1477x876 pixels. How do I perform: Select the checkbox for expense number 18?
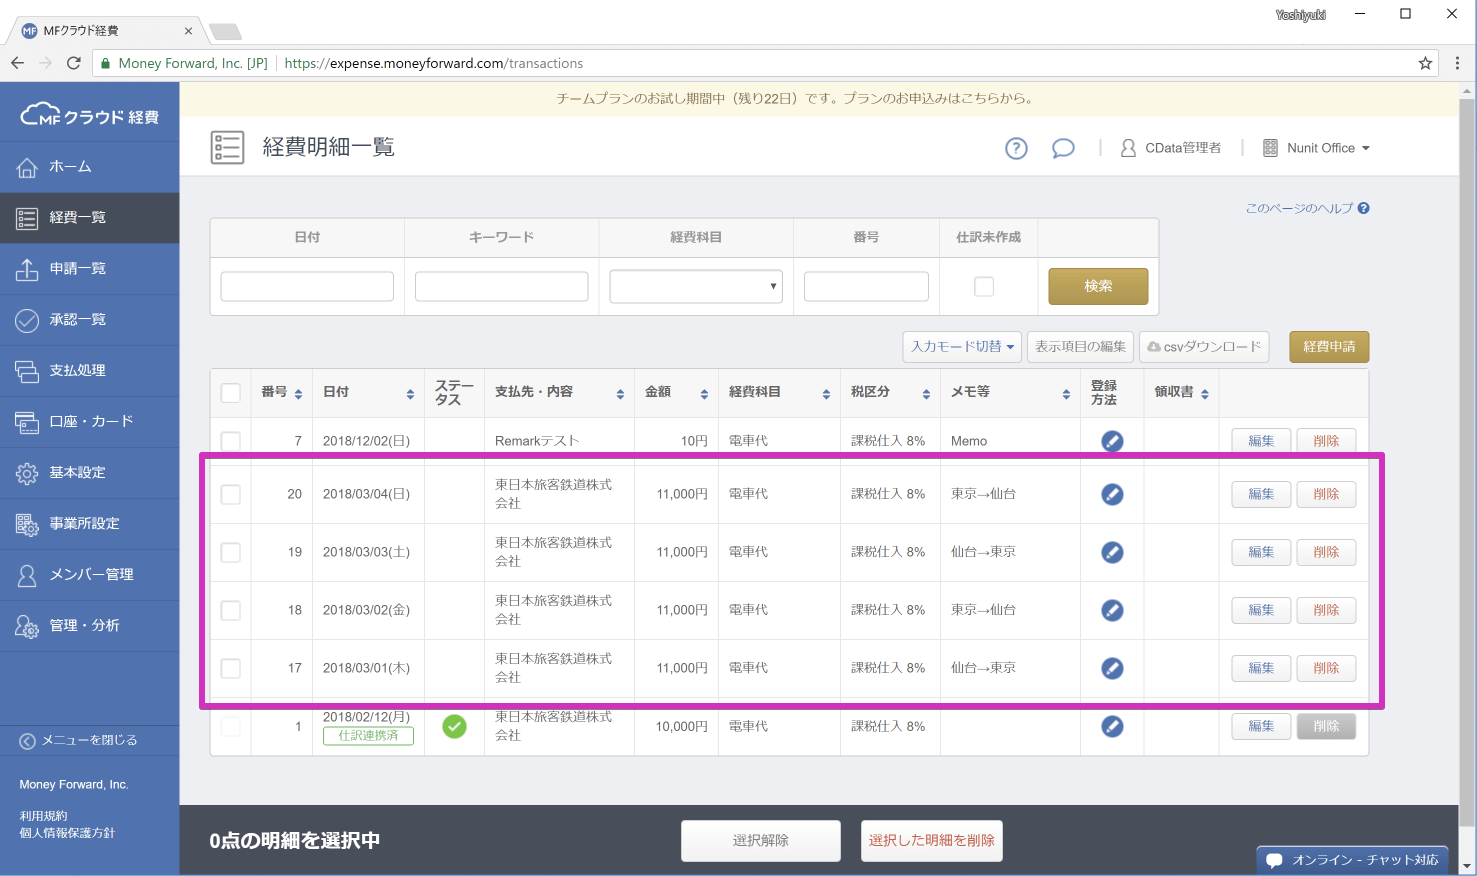pos(231,610)
